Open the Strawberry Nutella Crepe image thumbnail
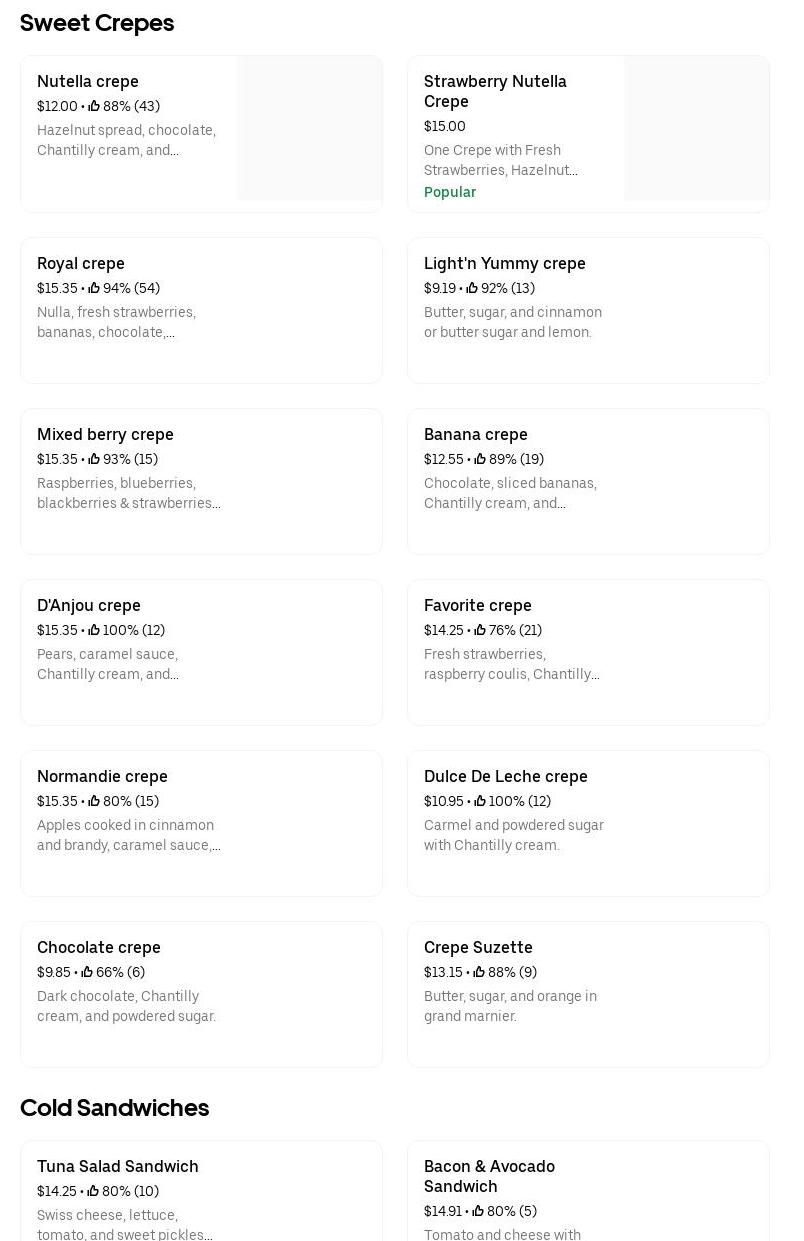Image resolution: width=804 pixels, height=1241 pixels. tap(696, 128)
